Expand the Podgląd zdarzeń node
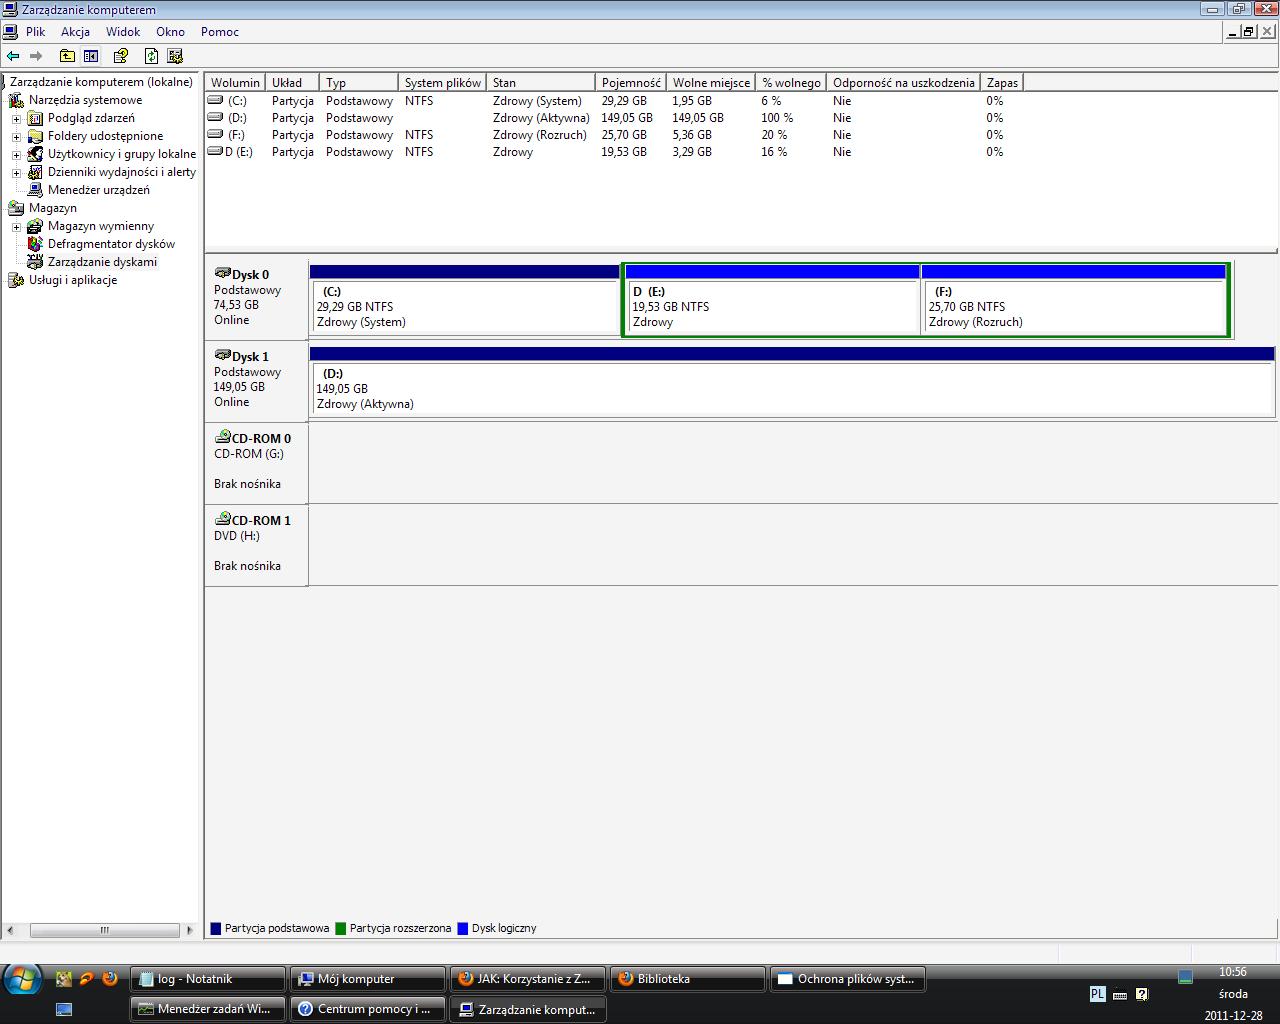This screenshot has width=1280, height=1024. point(16,118)
